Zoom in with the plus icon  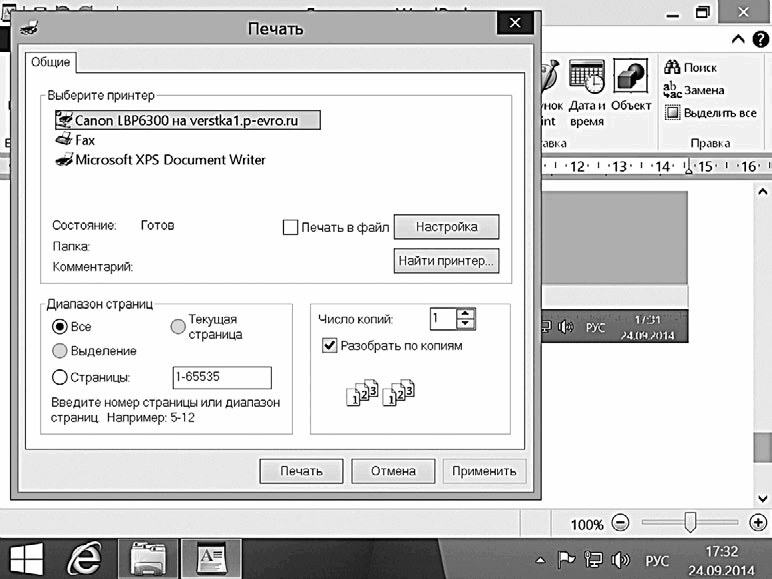[758, 522]
